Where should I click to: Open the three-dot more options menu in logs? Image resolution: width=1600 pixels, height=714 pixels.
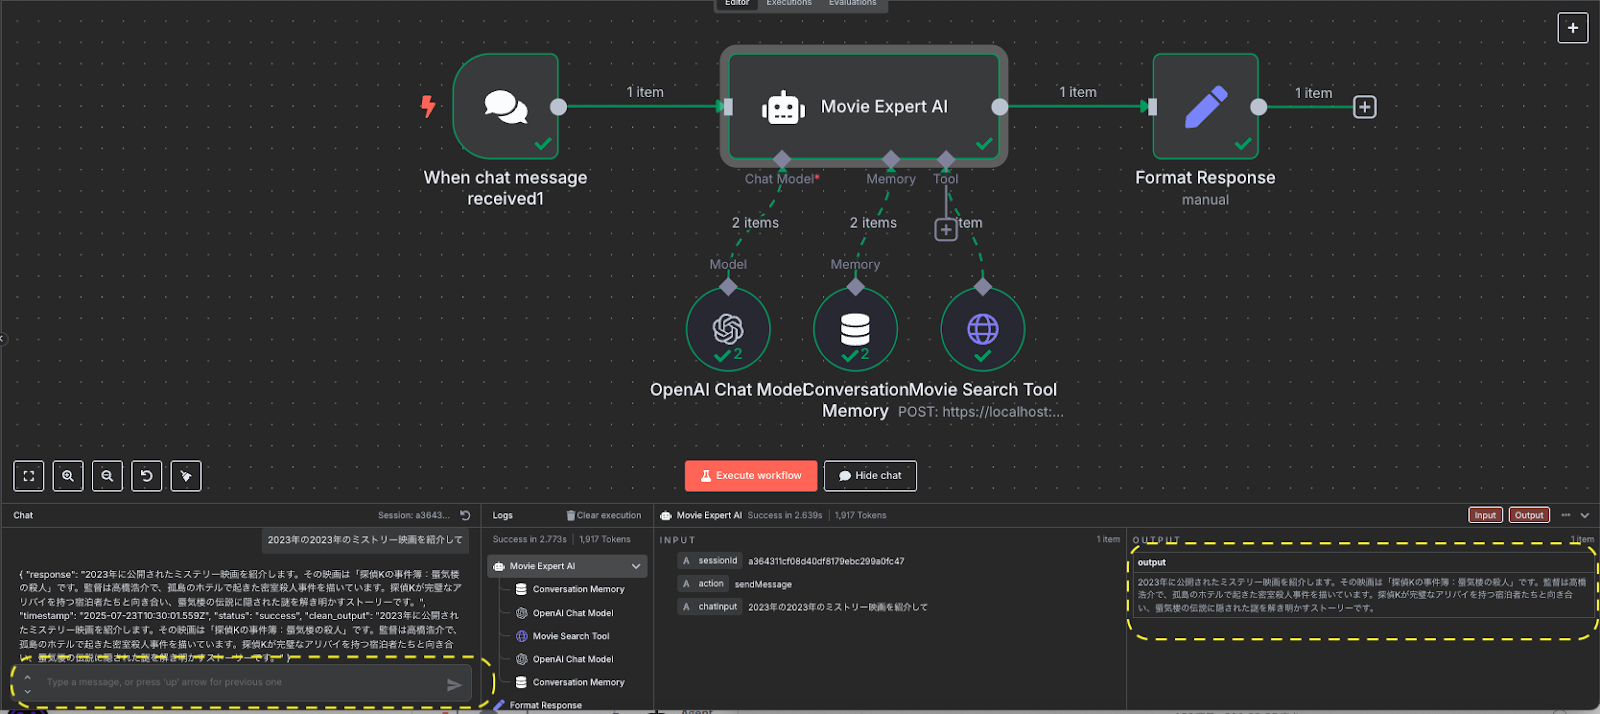[x=1566, y=515]
